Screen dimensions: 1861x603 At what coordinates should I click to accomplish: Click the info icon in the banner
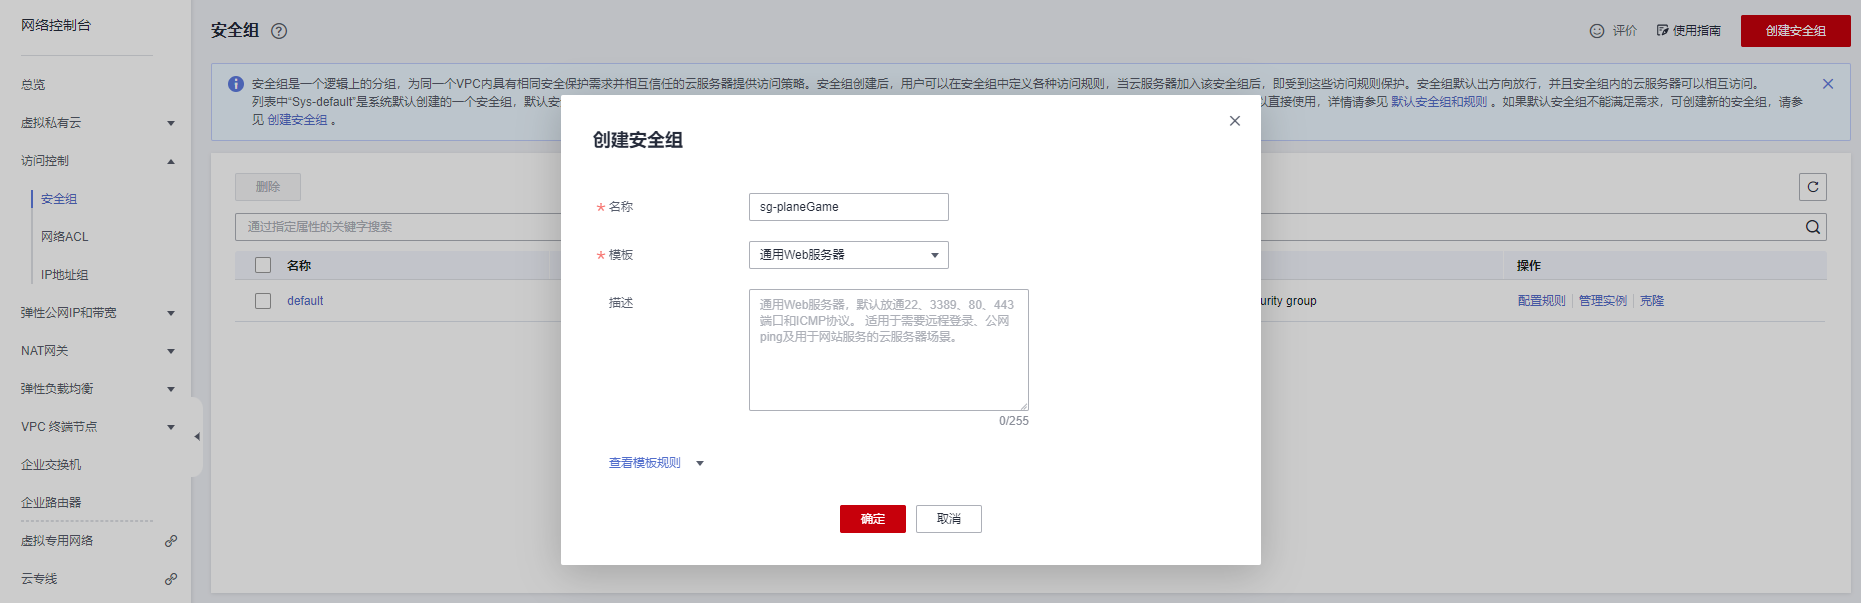(x=236, y=84)
